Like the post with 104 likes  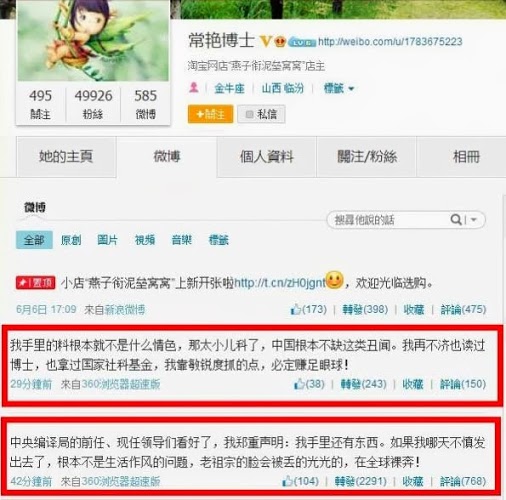287,481
